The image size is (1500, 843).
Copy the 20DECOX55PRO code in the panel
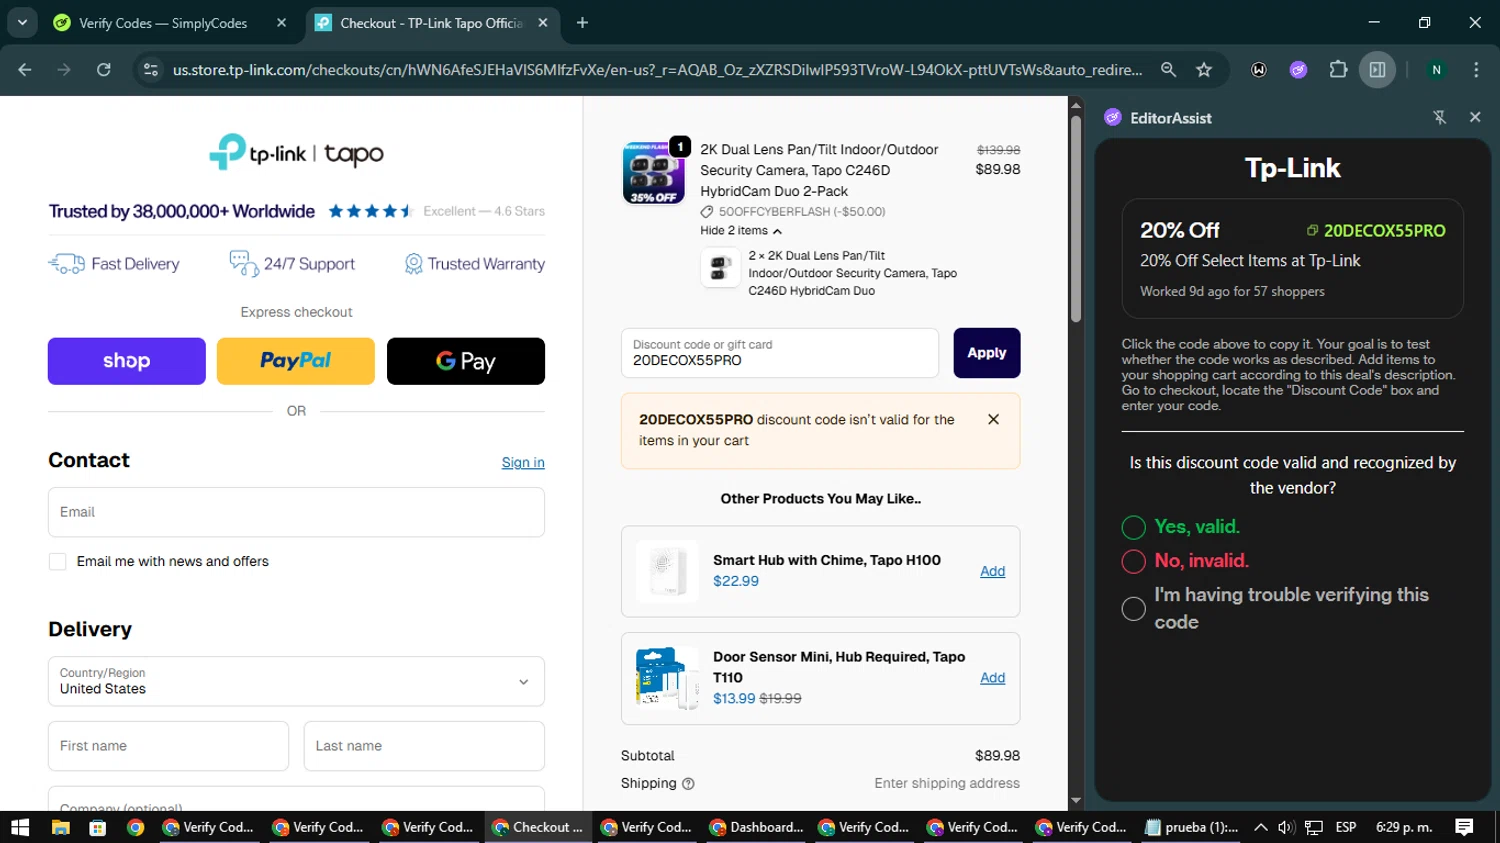pyautogui.click(x=1376, y=230)
